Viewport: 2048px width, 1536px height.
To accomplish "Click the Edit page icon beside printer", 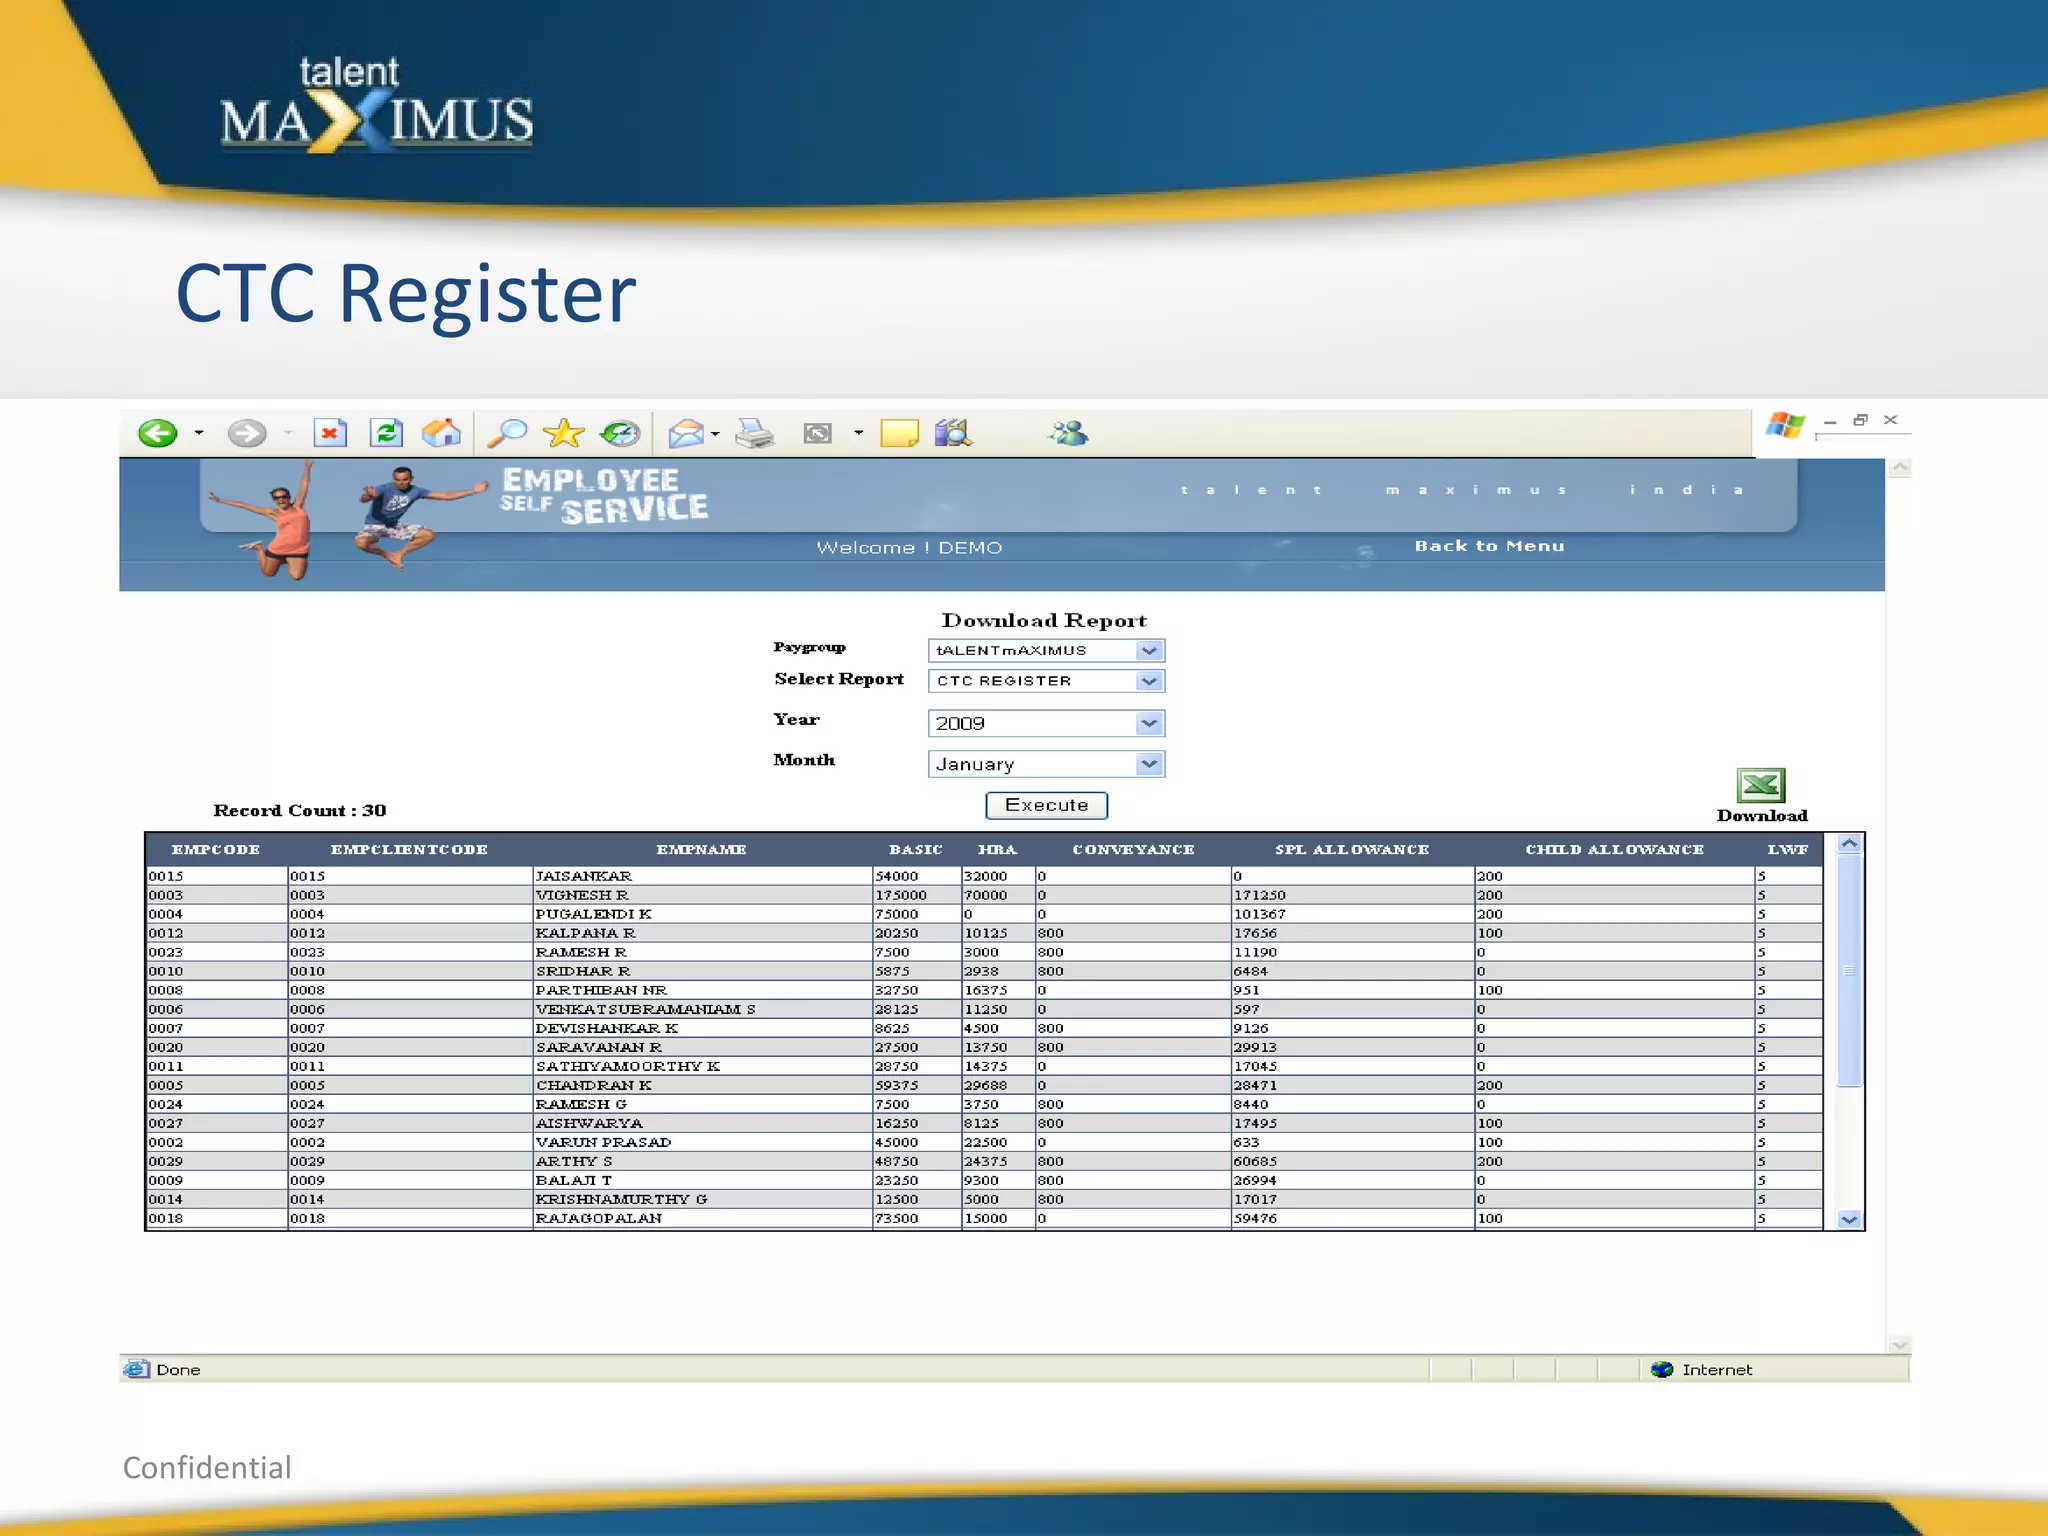I will (x=818, y=433).
